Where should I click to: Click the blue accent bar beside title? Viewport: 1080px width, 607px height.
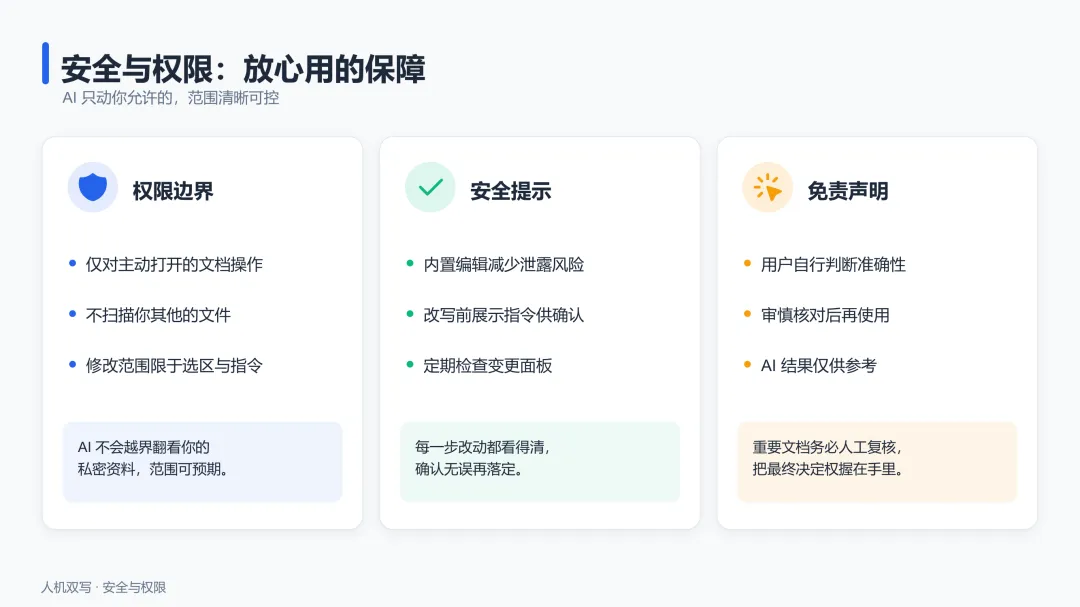pyautogui.click(x=45, y=63)
